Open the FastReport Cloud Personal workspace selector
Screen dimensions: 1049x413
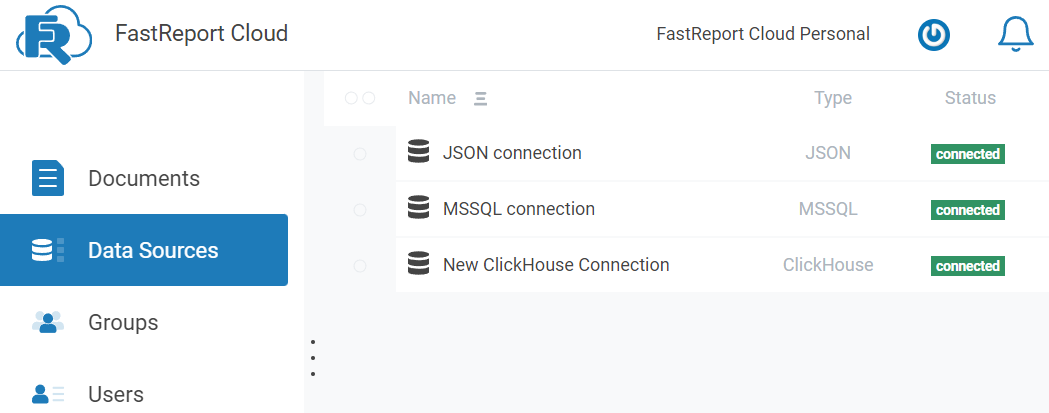pyautogui.click(x=762, y=34)
